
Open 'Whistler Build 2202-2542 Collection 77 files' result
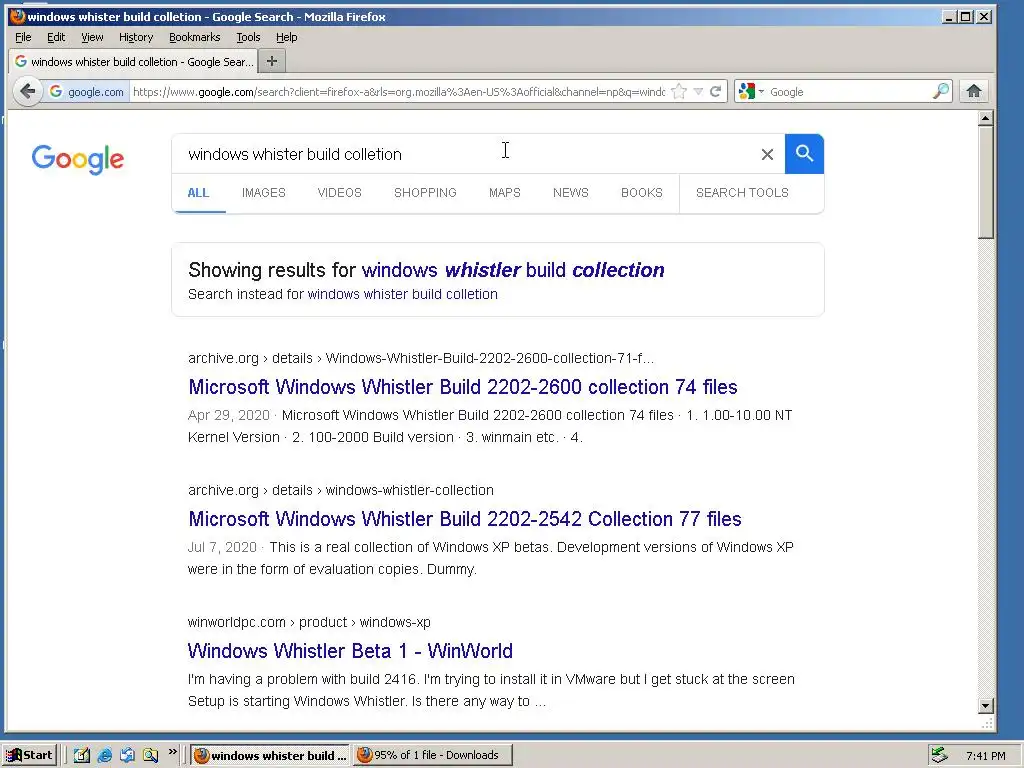click(464, 519)
